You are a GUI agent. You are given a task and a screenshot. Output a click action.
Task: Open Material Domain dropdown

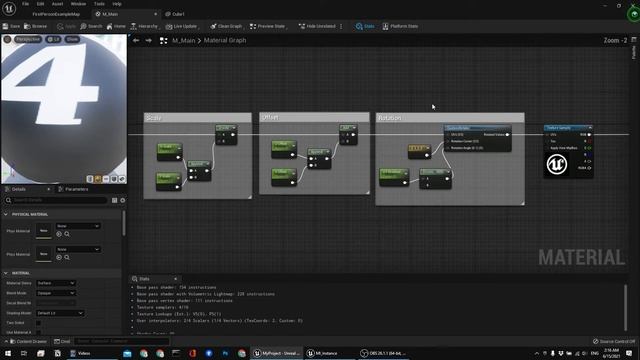[56, 283]
